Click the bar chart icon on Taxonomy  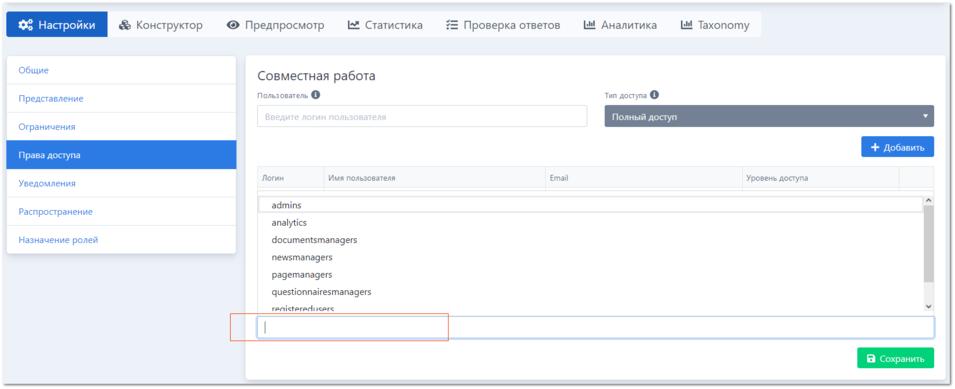686,25
